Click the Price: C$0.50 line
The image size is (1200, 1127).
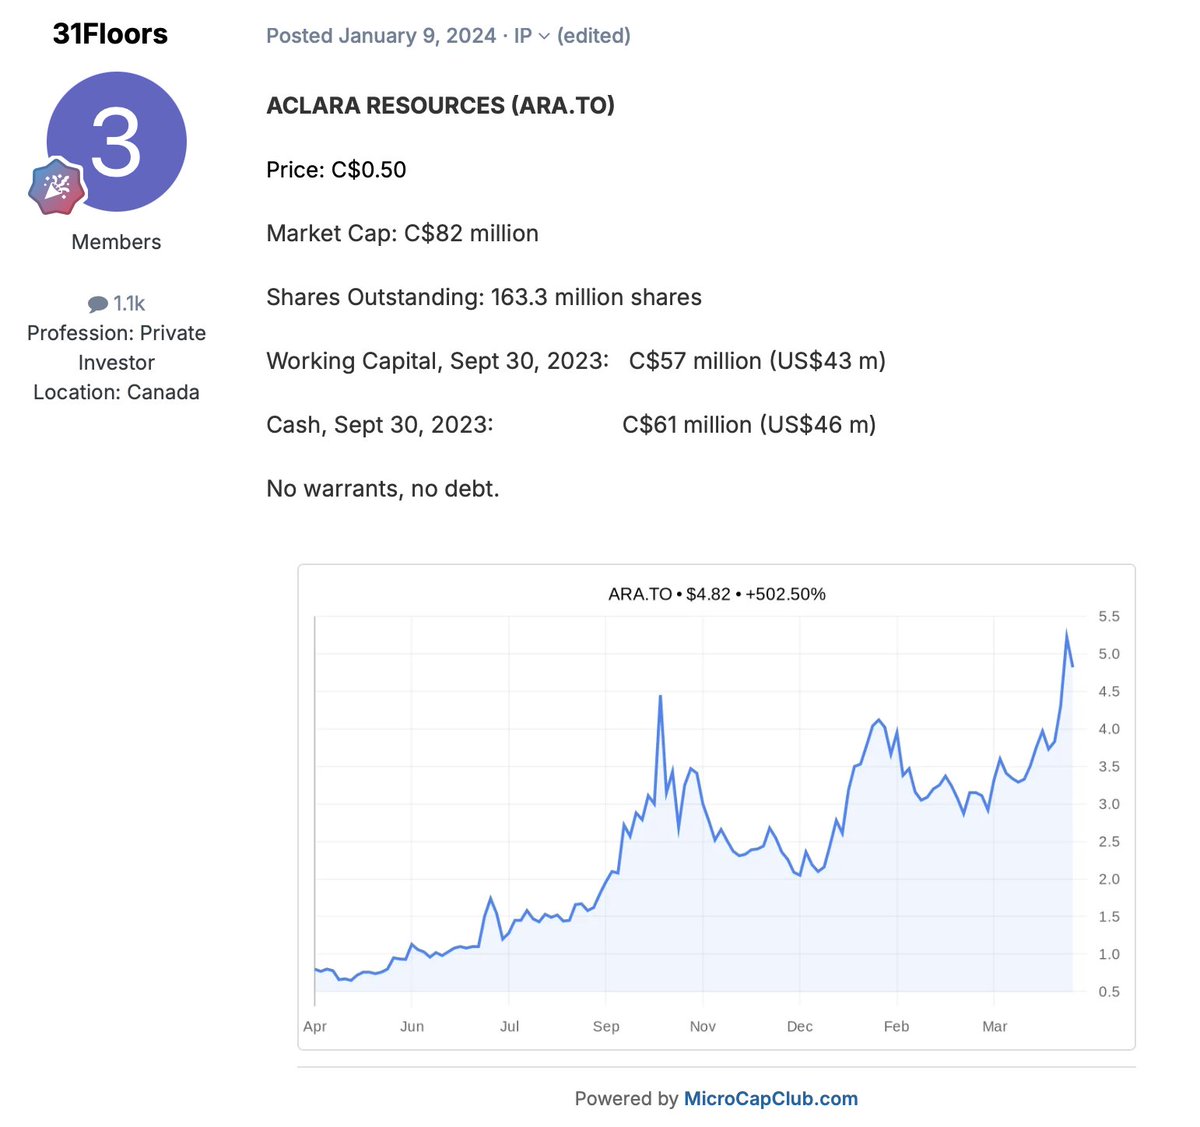click(336, 170)
